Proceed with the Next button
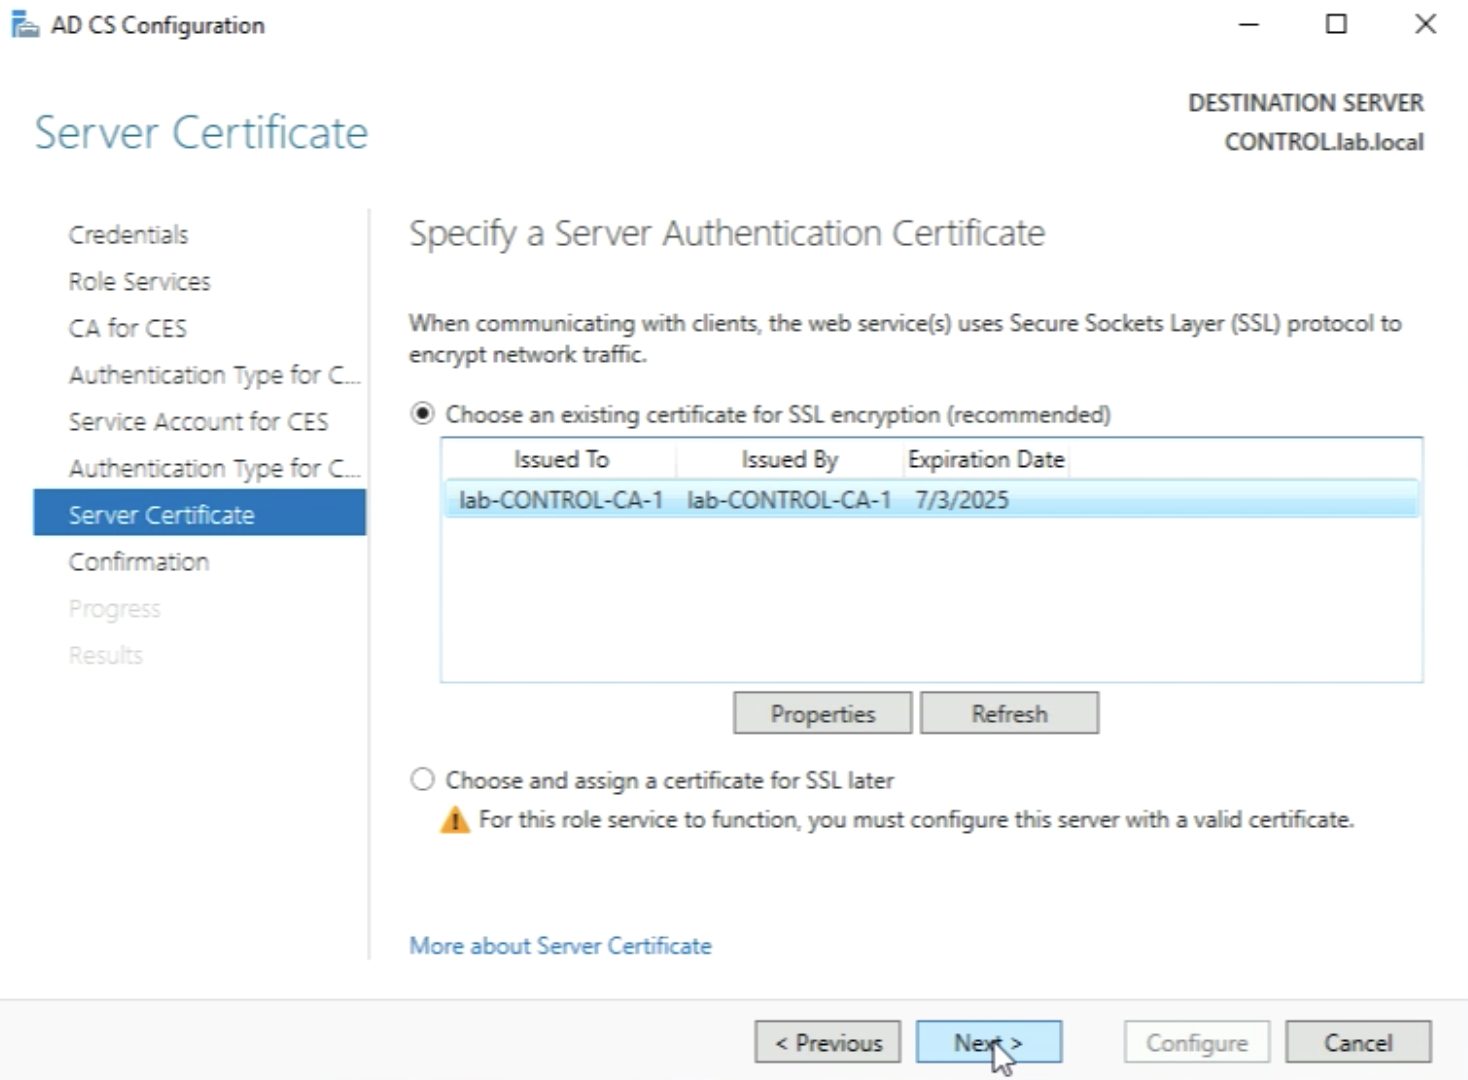This screenshot has height=1080, width=1468. pos(988,1043)
